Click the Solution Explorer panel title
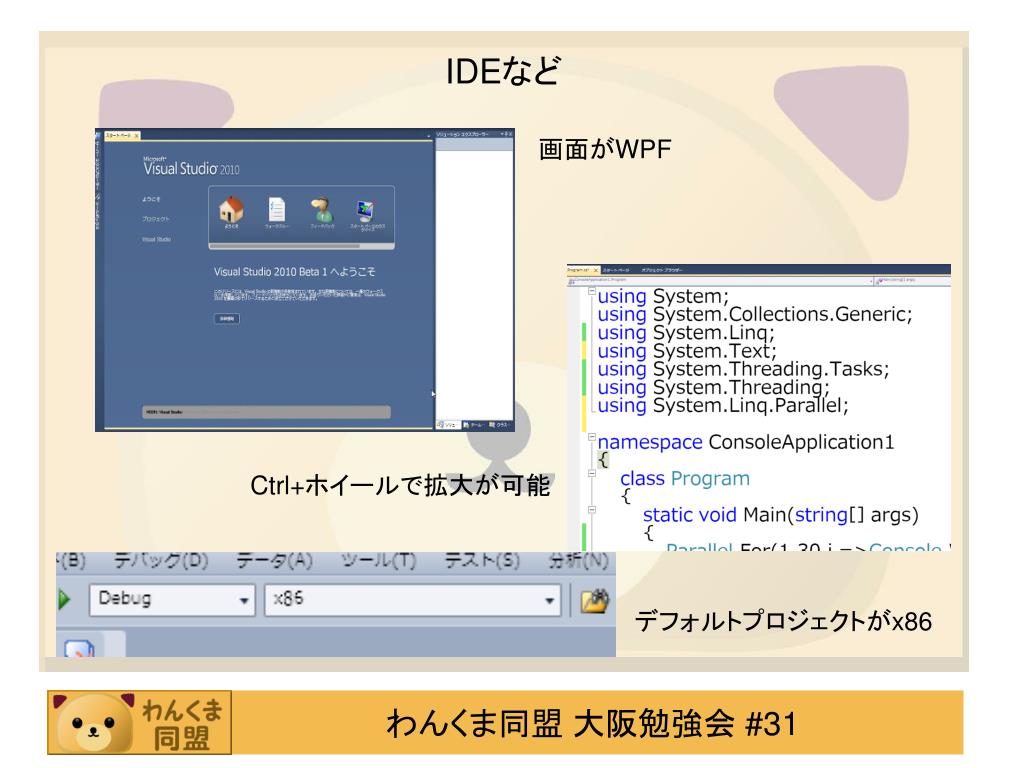 tap(462, 135)
